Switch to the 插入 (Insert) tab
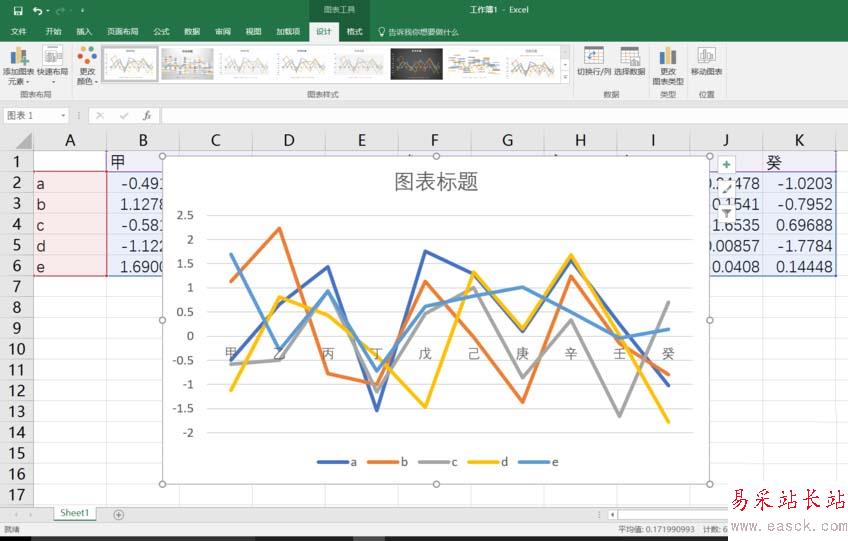Screen dimensions: 848x541 pos(84,32)
